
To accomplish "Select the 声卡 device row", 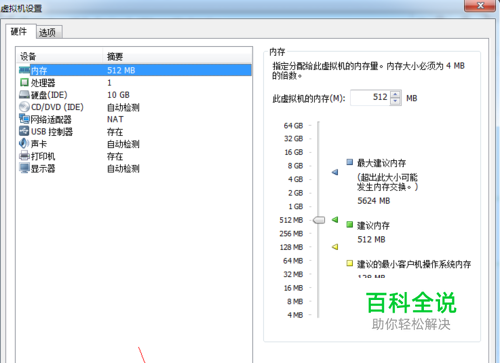I will [135, 144].
